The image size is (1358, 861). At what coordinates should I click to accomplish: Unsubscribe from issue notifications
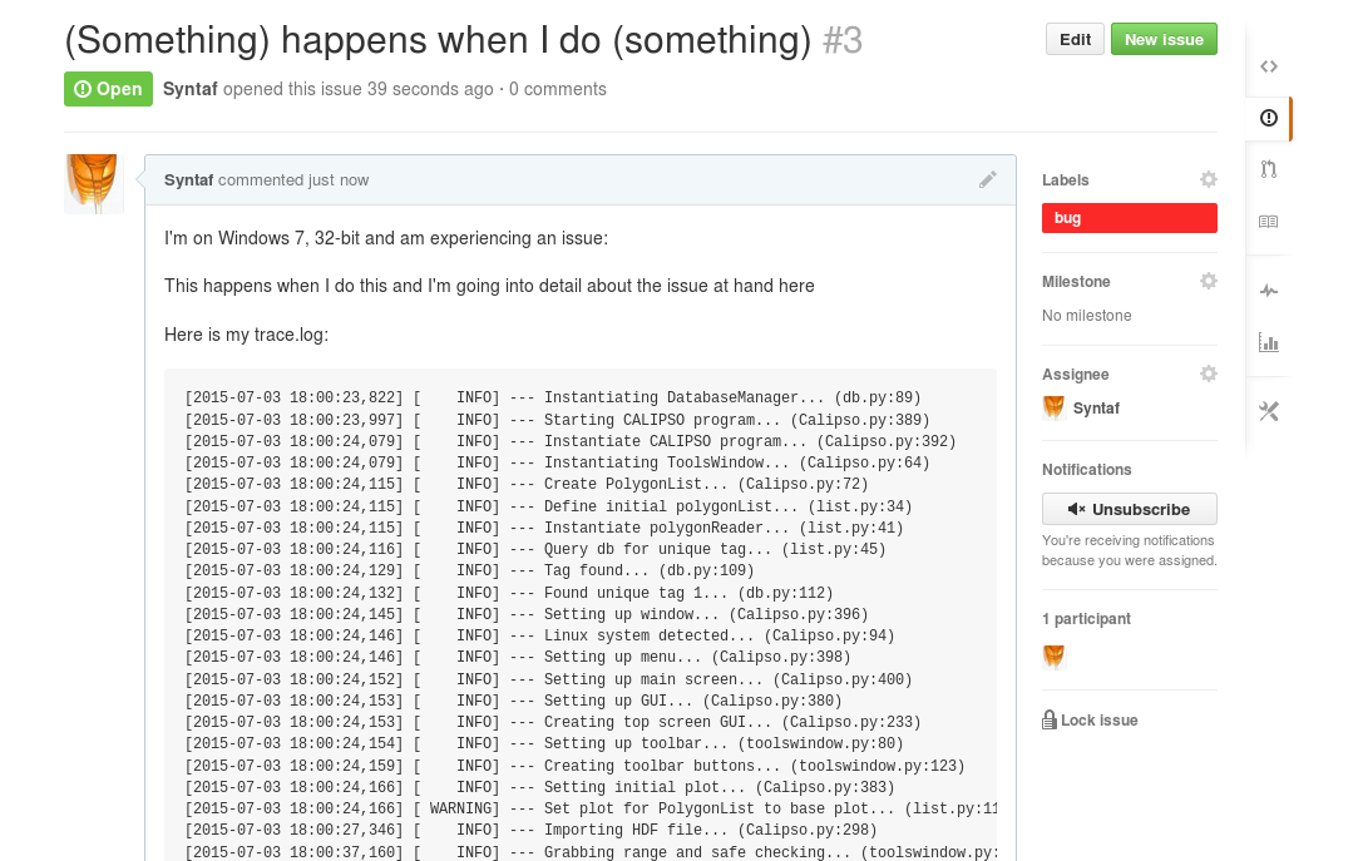(1129, 509)
